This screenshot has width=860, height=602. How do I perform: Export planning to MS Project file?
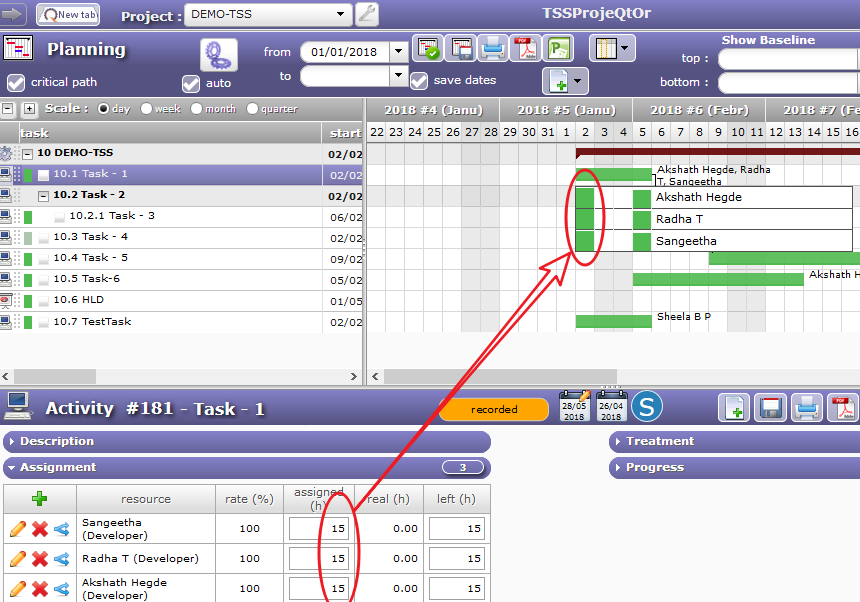(x=557, y=48)
